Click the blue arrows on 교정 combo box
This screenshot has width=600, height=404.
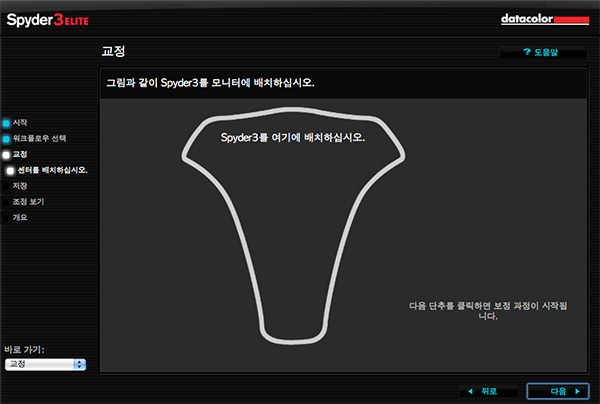(80, 365)
